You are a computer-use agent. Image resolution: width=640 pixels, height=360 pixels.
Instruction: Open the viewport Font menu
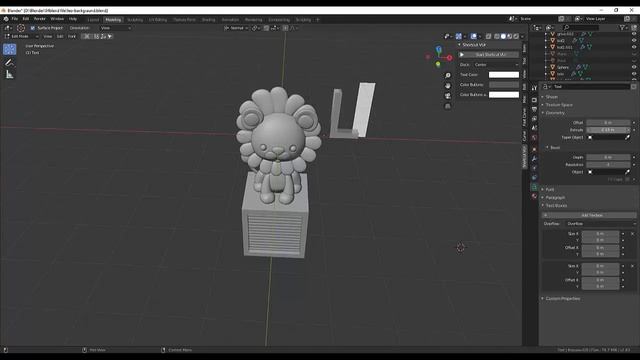pos(72,36)
